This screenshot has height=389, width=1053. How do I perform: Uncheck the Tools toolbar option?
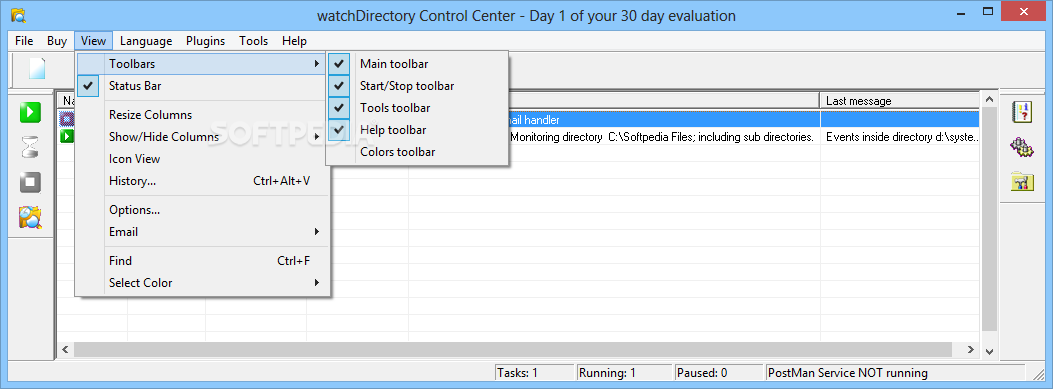click(x=417, y=107)
